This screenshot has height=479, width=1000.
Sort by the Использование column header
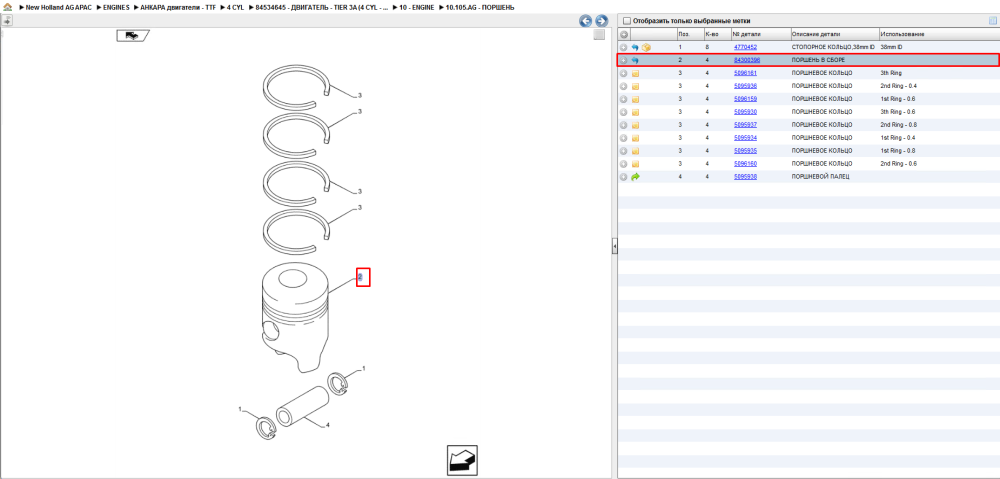point(938,34)
